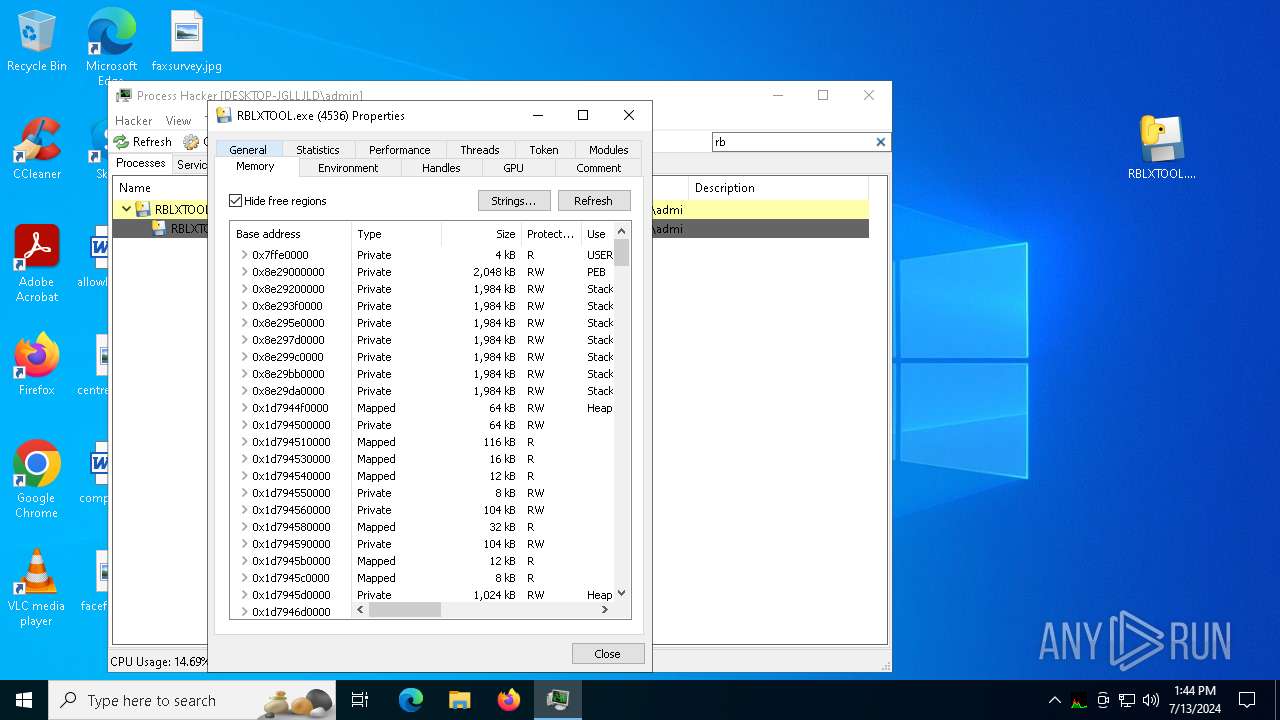
Task: Switch to the Modules tab
Action: pyautogui.click(x=608, y=150)
